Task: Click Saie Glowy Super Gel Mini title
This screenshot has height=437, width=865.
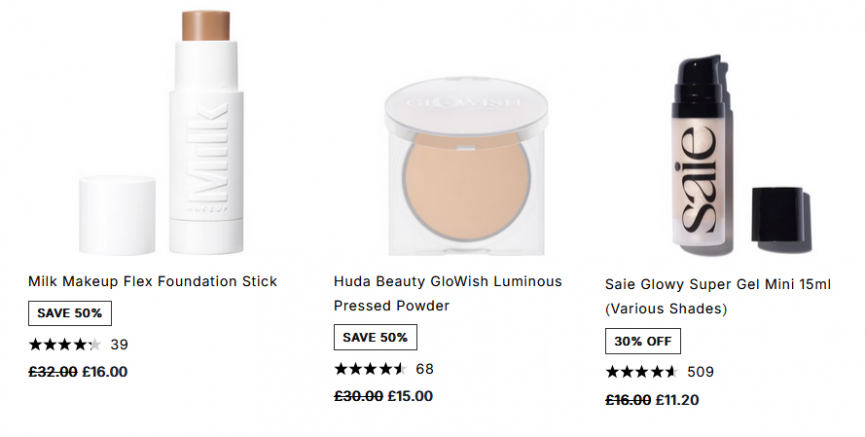Action: pos(717,296)
